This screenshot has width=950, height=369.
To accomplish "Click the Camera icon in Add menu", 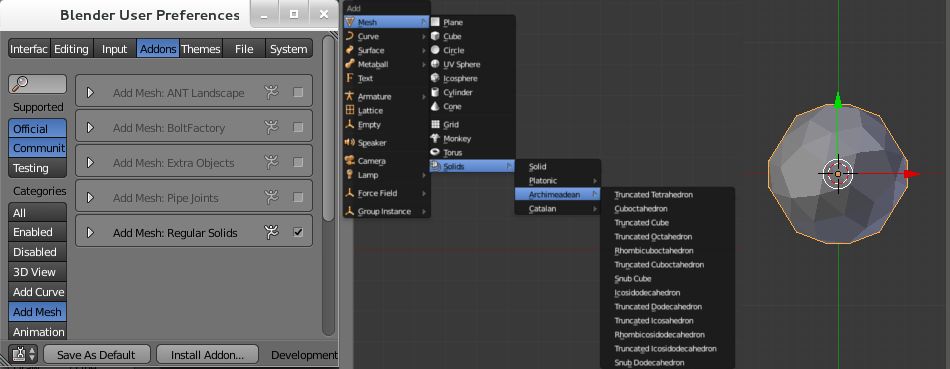I will [x=350, y=161].
